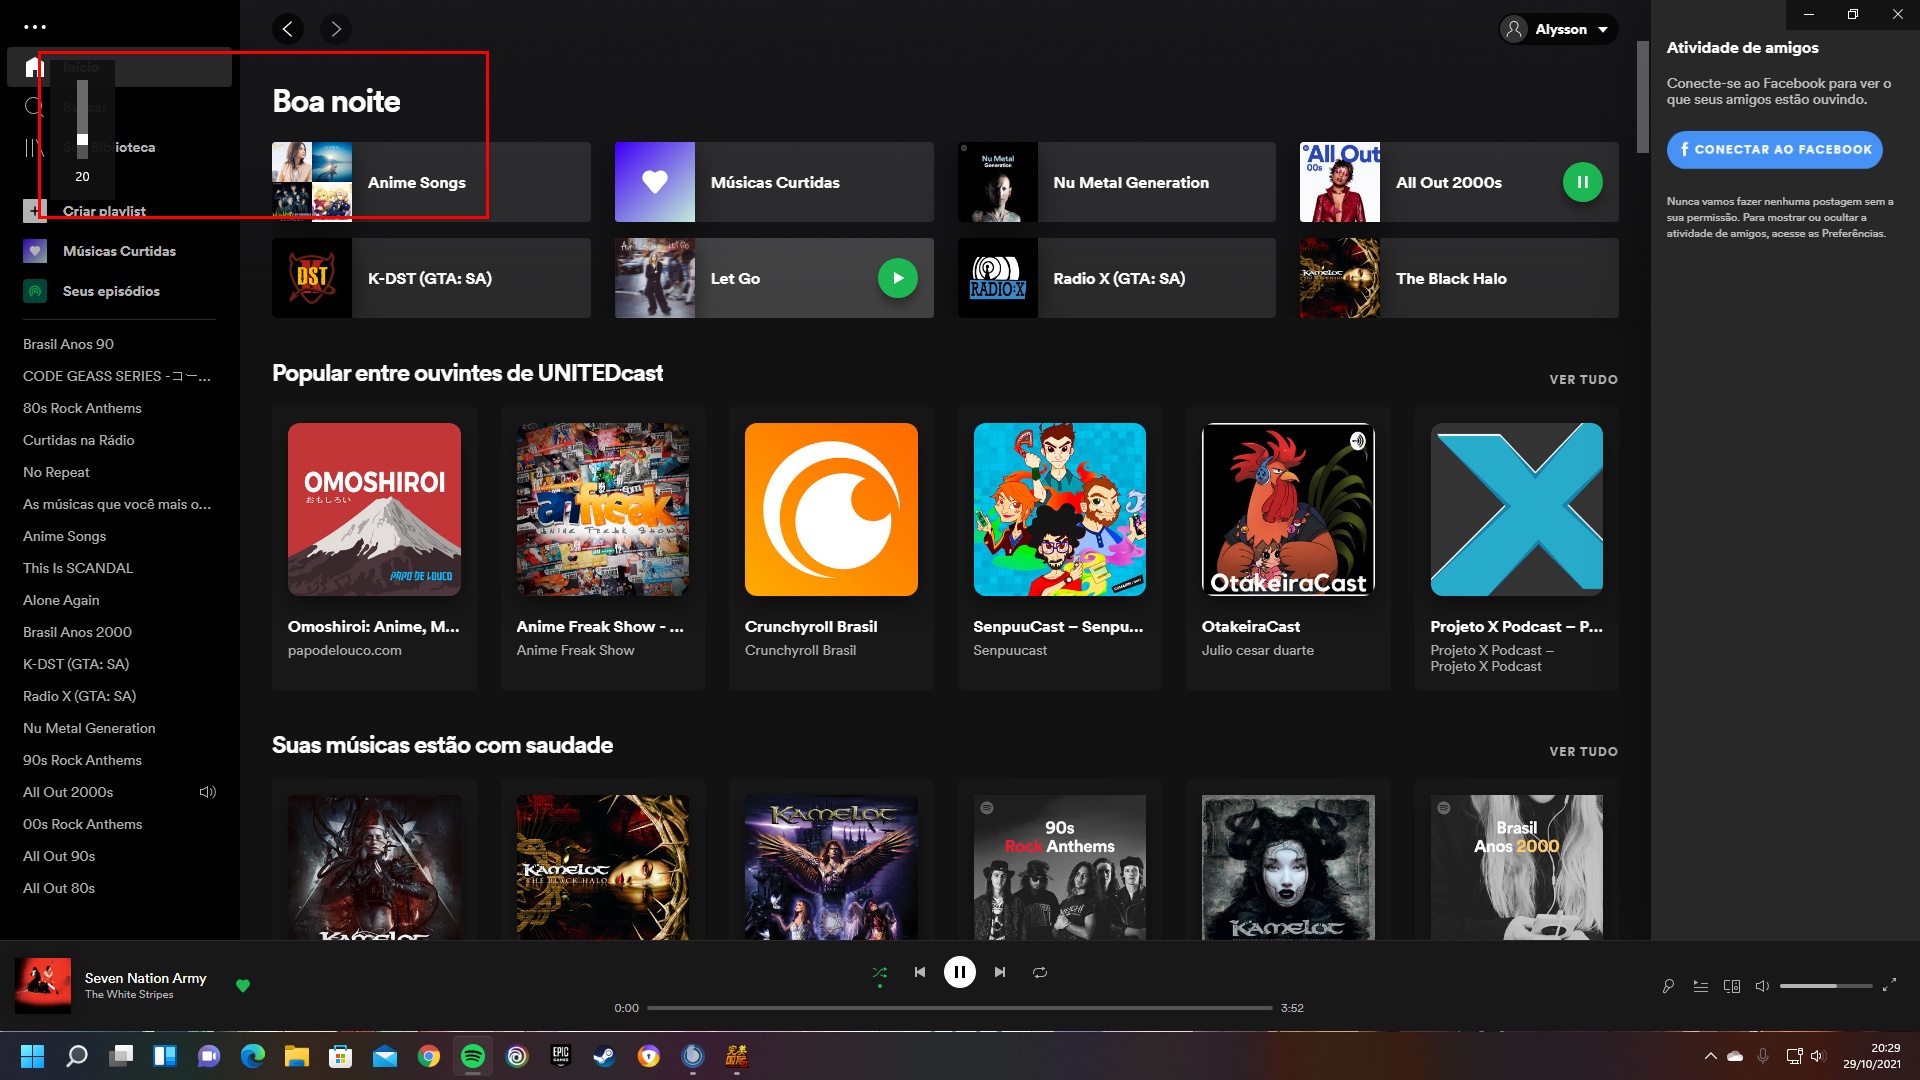Viewport: 1920px width, 1080px height.
Task: Click the shuffle playback icon
Action: (880, 973)
